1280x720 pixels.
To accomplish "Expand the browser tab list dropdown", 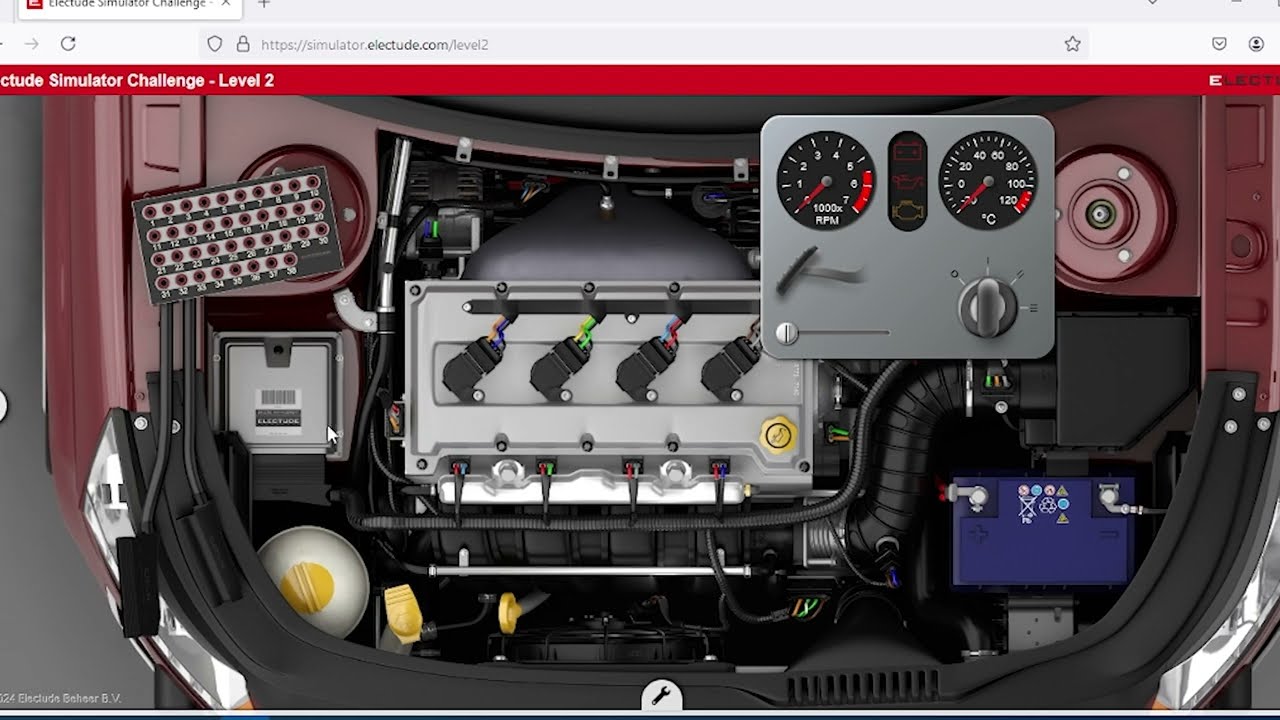I will (x=1152, y=3).
